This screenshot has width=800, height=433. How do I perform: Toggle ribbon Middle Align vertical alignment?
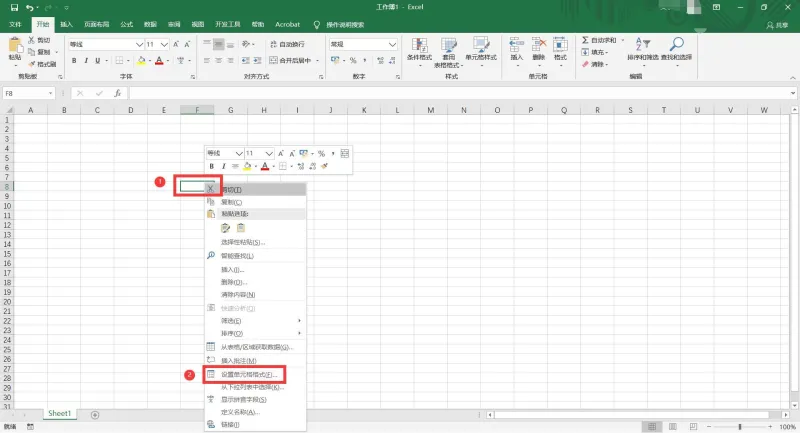point(218,44)
